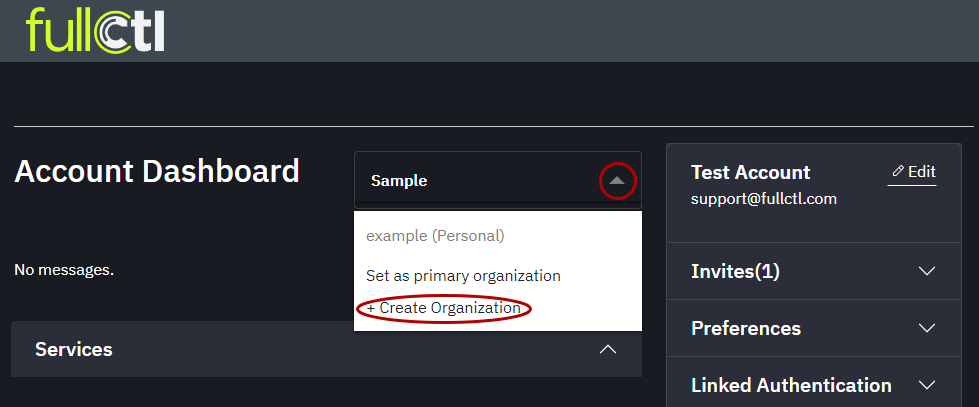
Task: Click the fullctl logo
Action: point(96,30)
